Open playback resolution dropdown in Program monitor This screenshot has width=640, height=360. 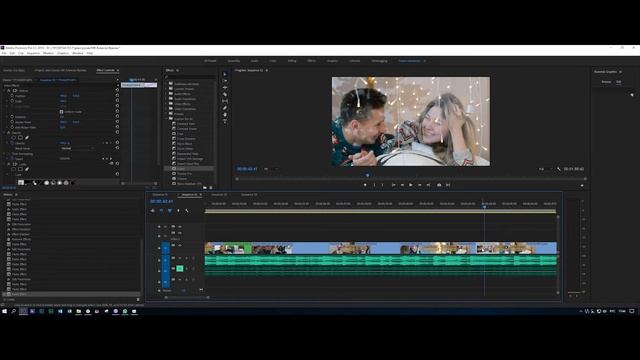tap(544, 169)
